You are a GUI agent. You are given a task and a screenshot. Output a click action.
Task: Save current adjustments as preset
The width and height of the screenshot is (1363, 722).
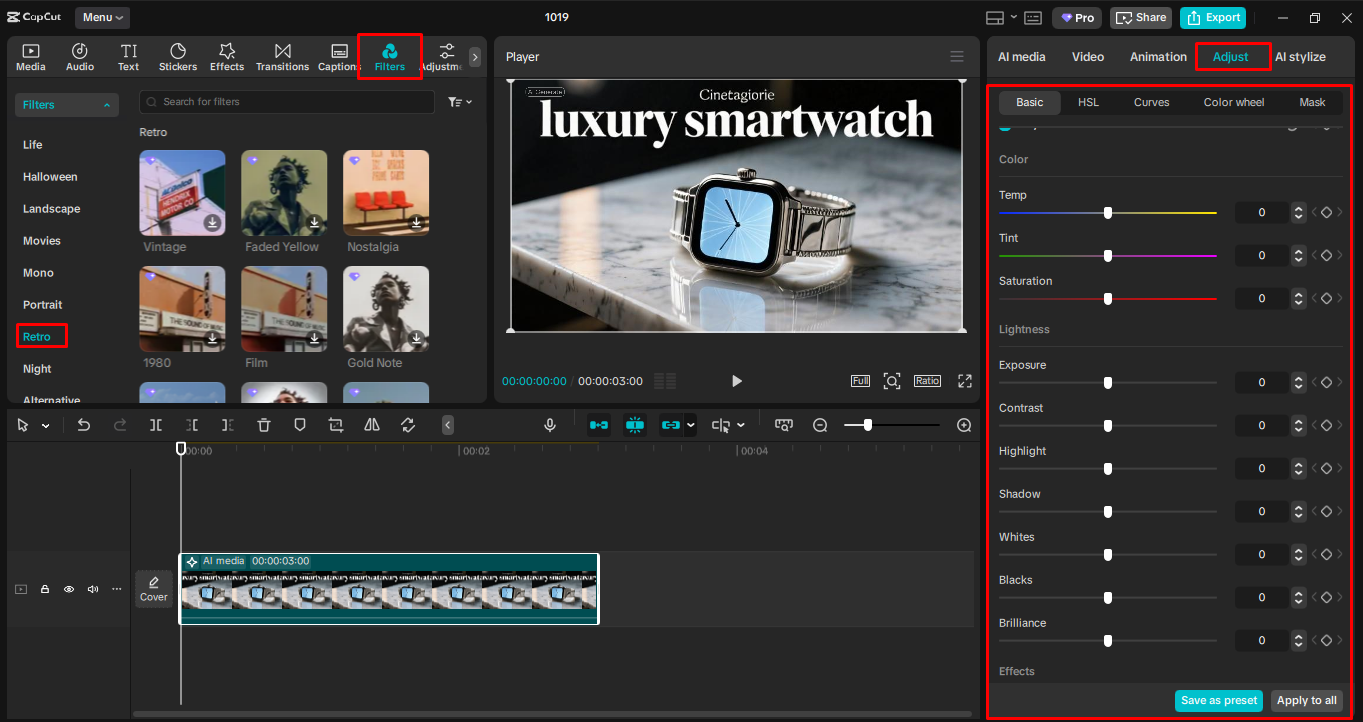1219,700
